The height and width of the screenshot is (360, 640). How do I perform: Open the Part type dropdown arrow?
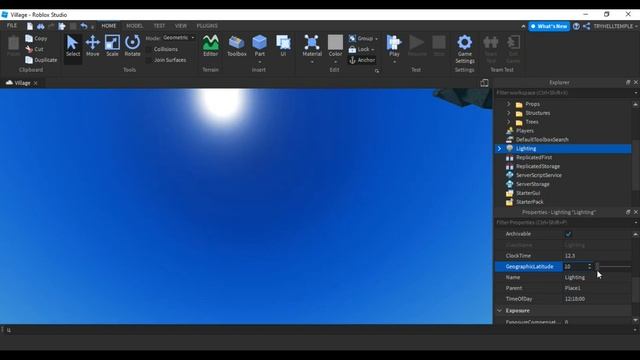[x=260, y=62]
